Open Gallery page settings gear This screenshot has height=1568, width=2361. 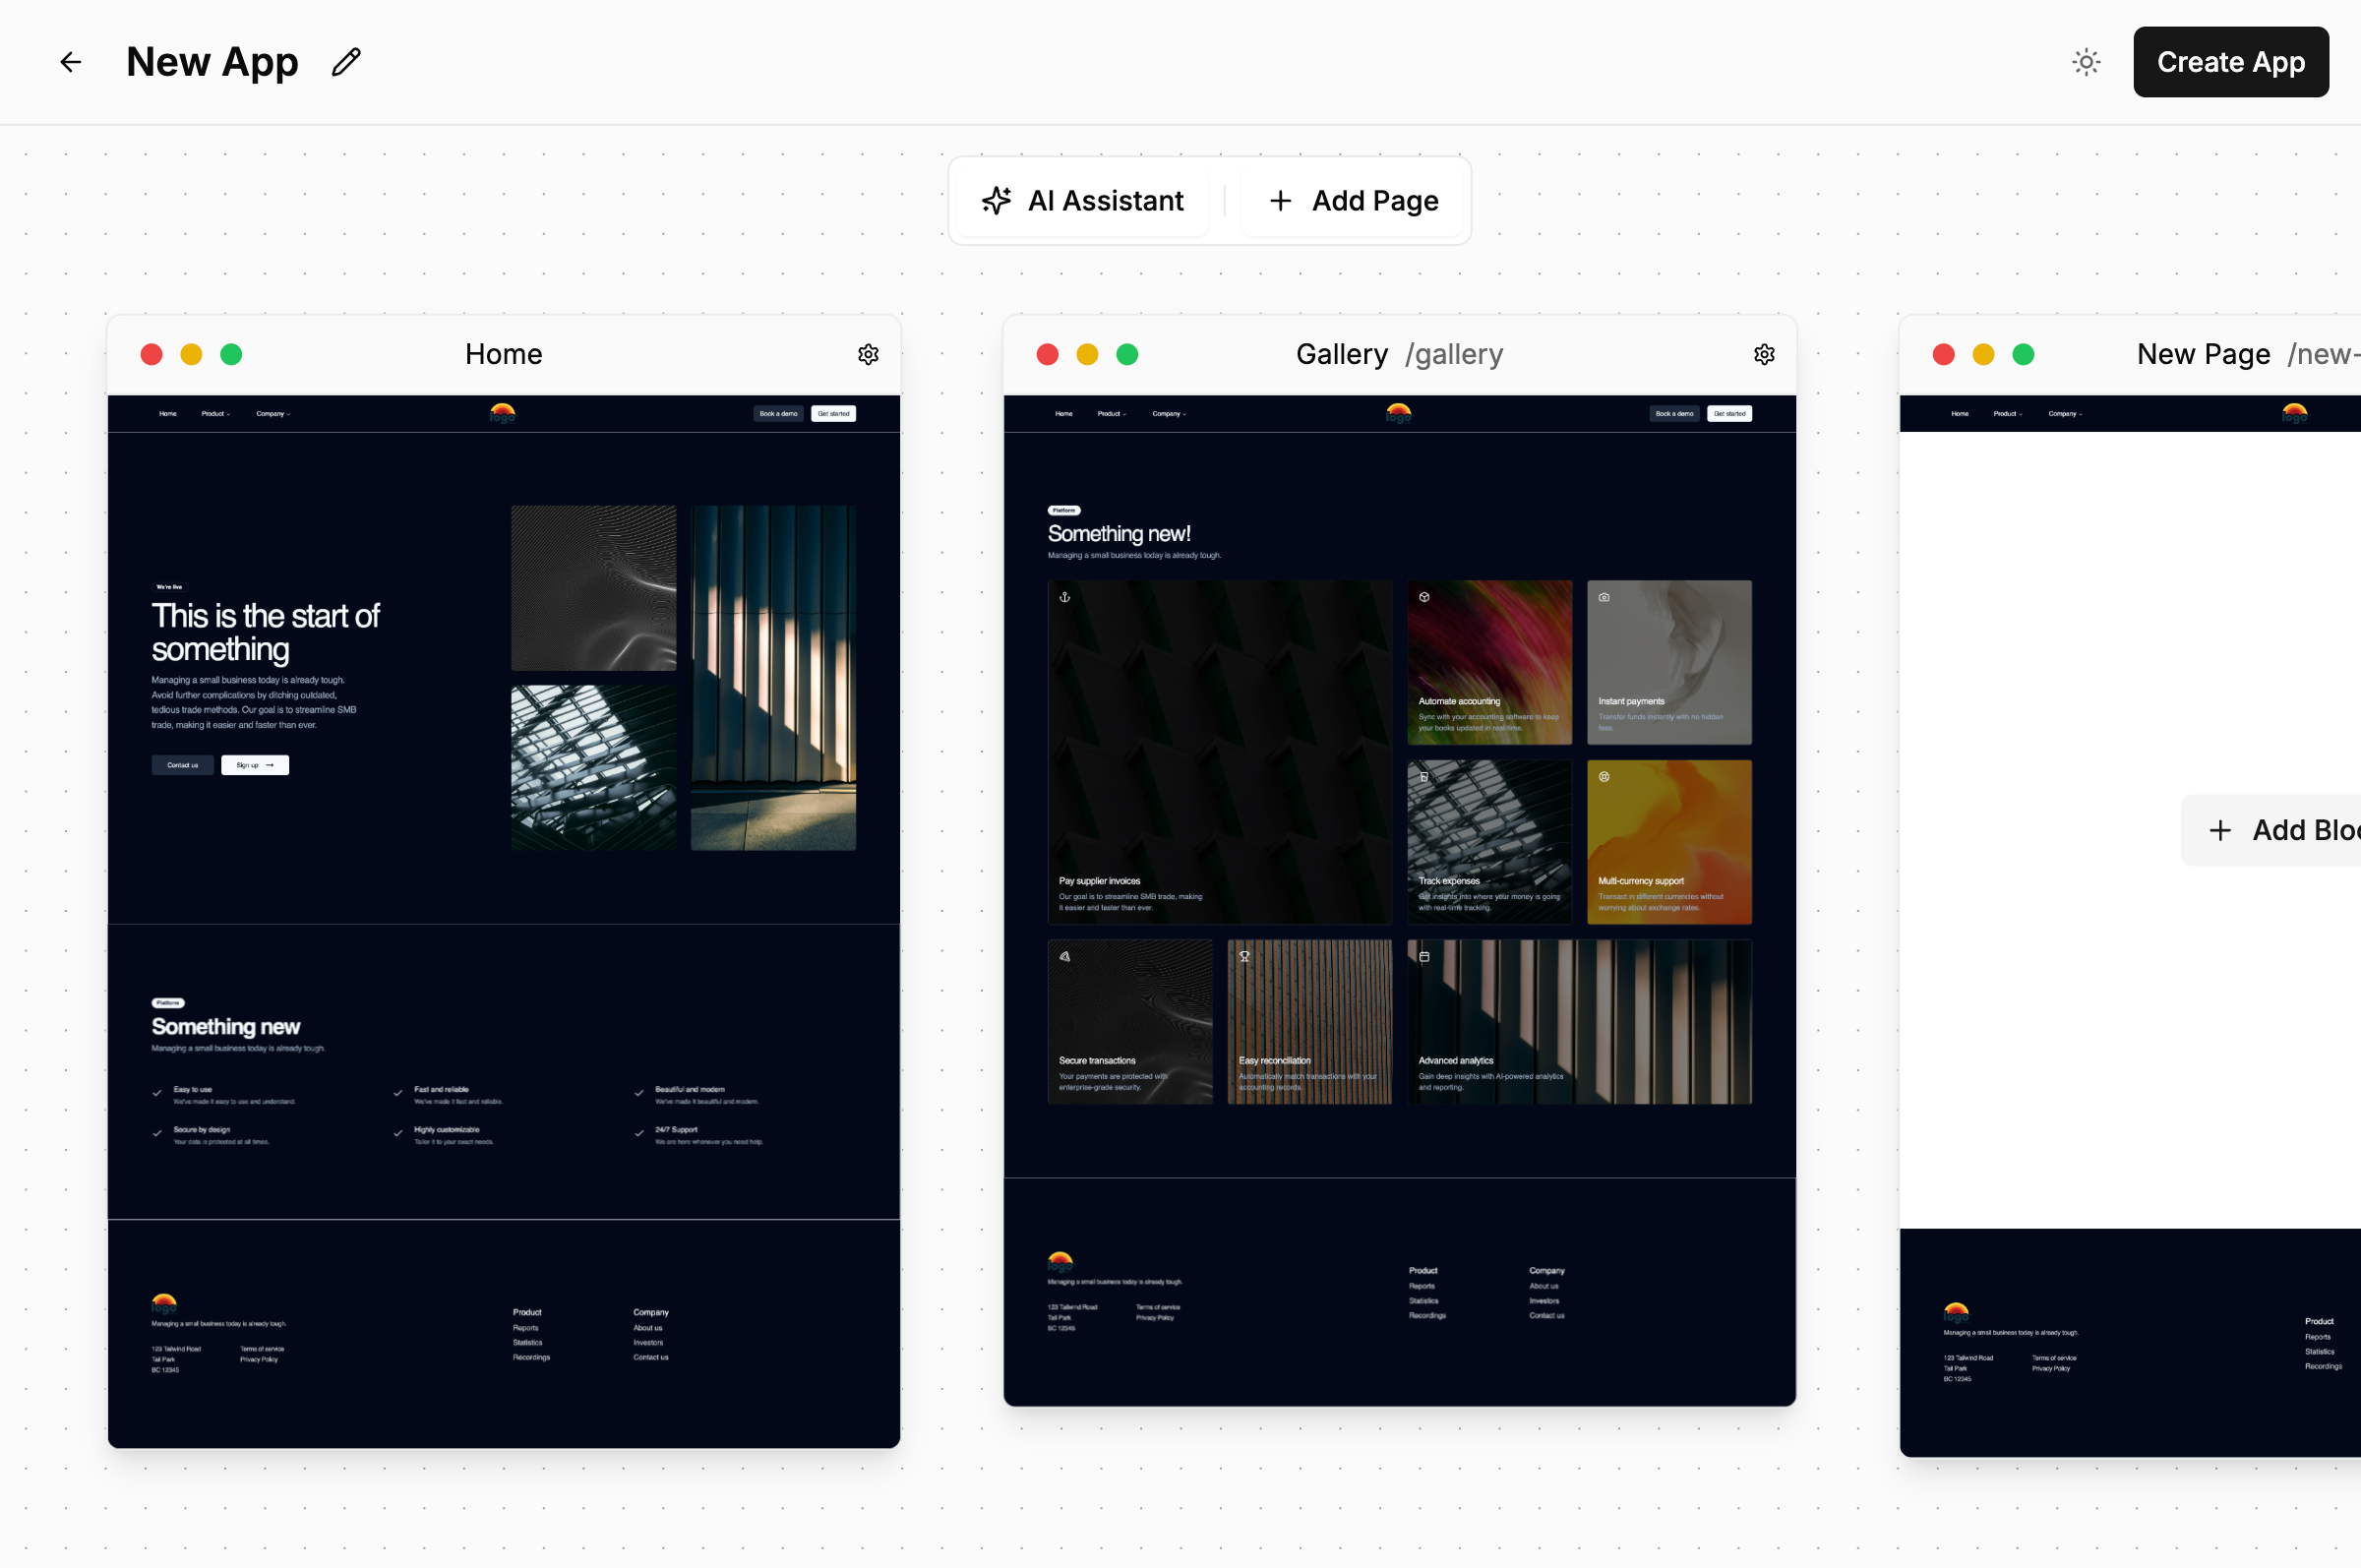(1764, 354)
